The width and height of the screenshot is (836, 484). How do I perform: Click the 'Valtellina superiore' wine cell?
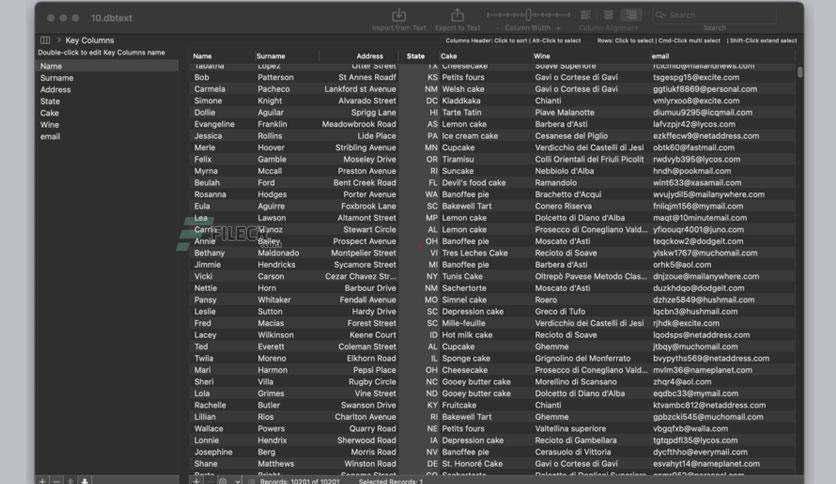pyautogui.click(x=570, y=429)
